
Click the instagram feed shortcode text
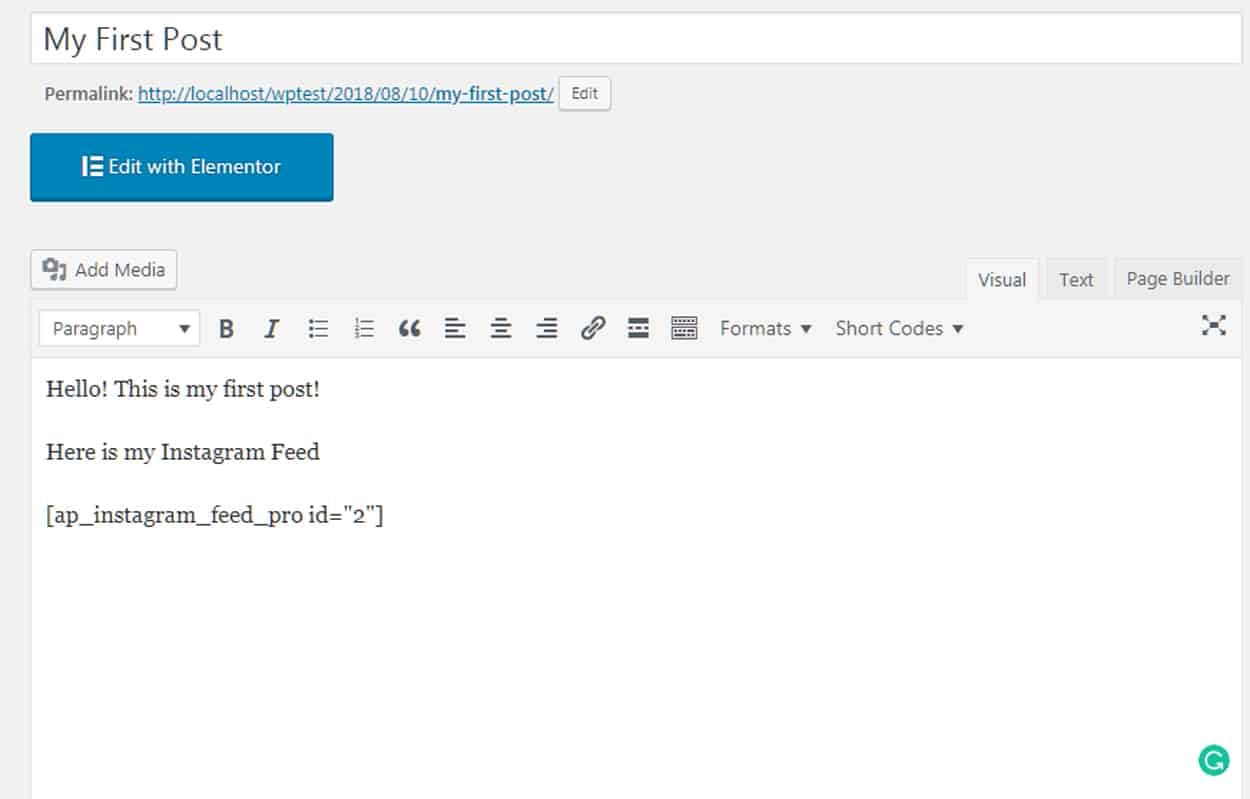coord(215,515)
